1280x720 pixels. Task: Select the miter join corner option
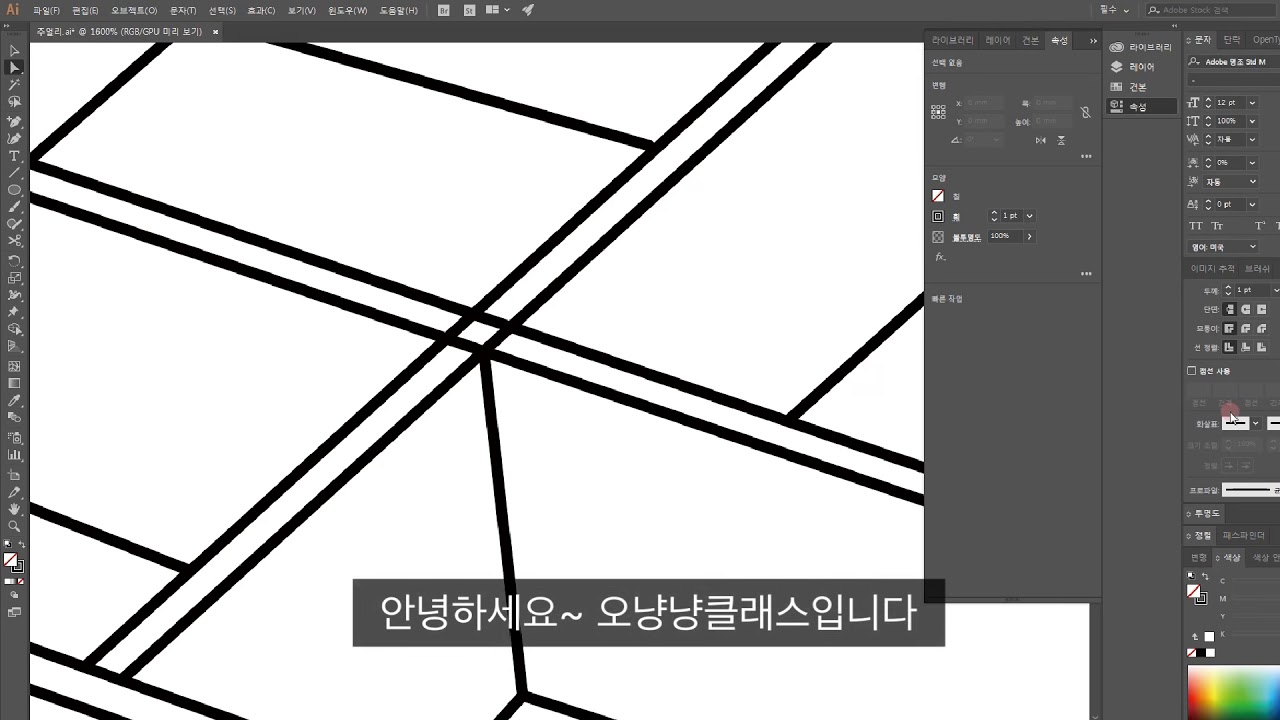(x=1230, y=328)
